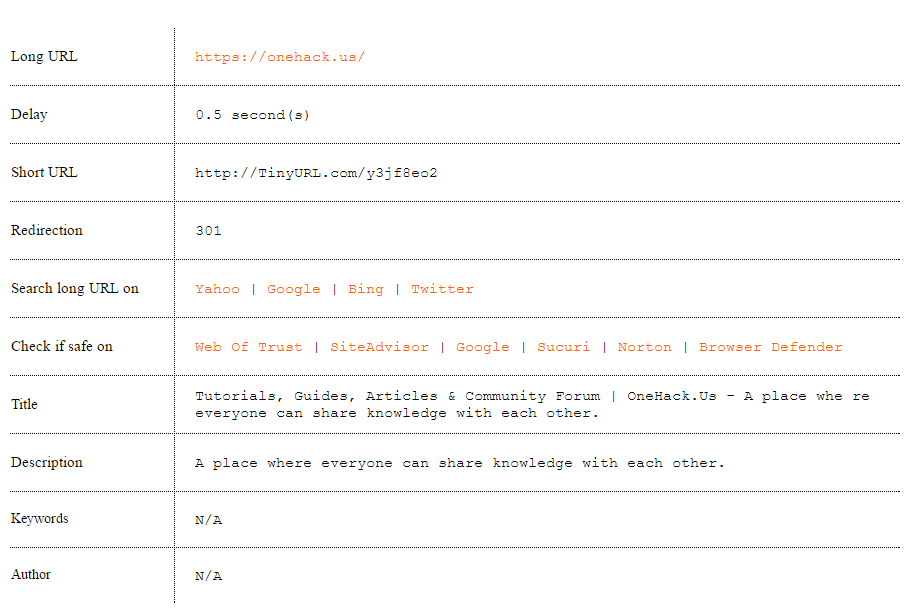Check site safety on Web Of Trust
This screenshot has width=914, height=610.
tap(248, 347)
